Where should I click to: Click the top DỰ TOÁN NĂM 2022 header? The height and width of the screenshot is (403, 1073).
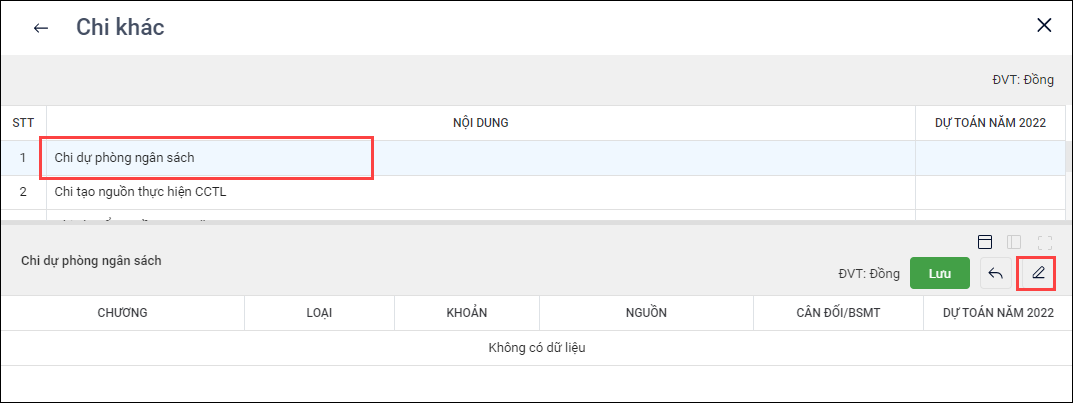990,123
